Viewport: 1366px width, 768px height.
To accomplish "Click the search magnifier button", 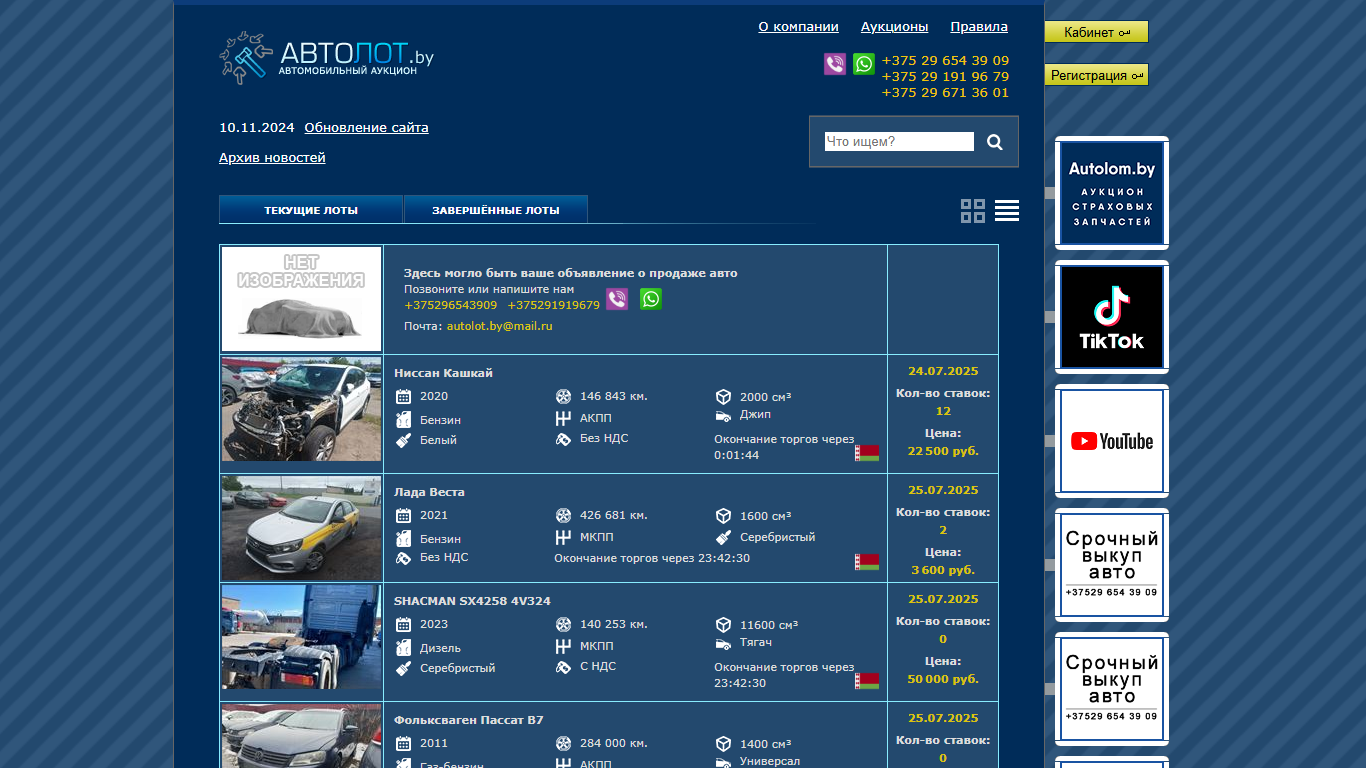I will point(995,142).
